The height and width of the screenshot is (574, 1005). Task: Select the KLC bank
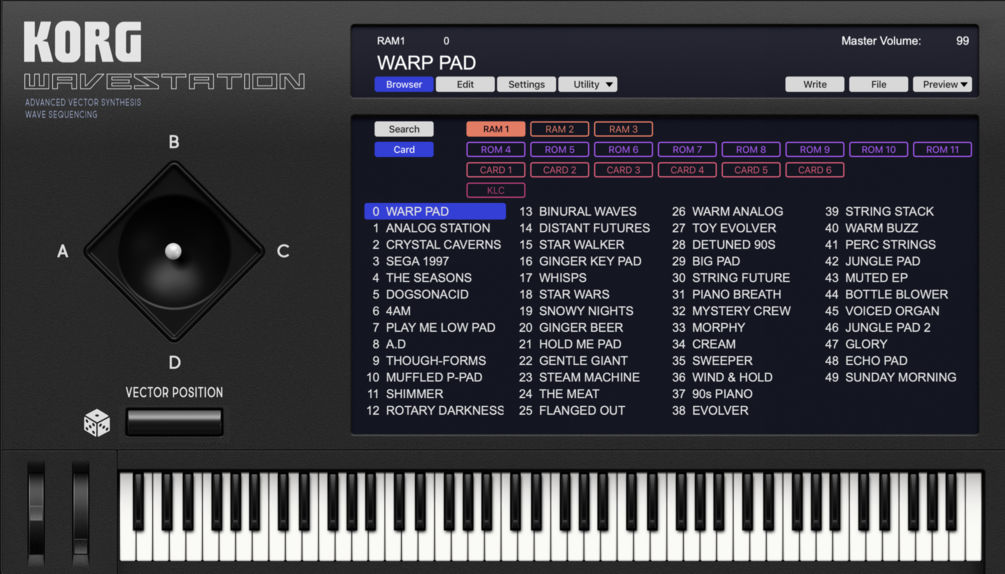[x=496, y=190]
